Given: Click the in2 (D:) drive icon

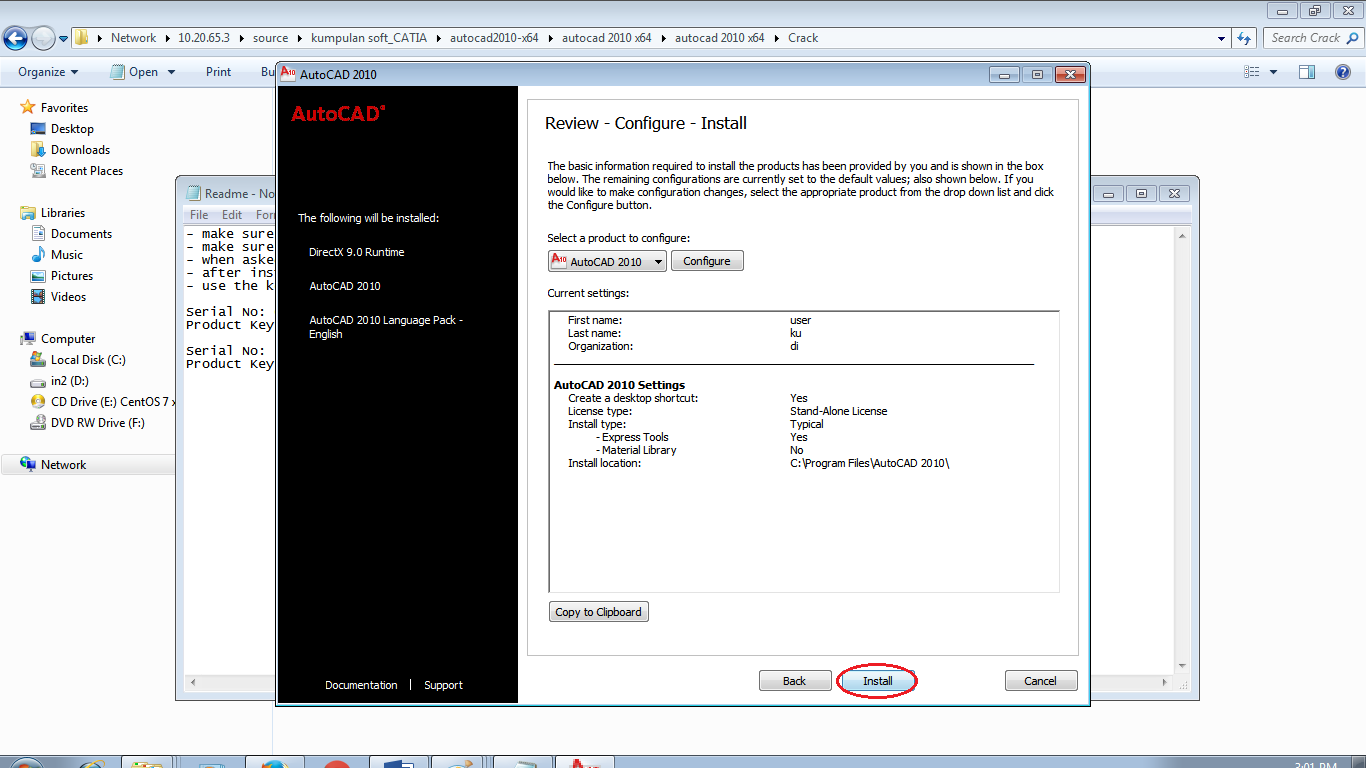Looking at the screenshot, I should 38,380.
